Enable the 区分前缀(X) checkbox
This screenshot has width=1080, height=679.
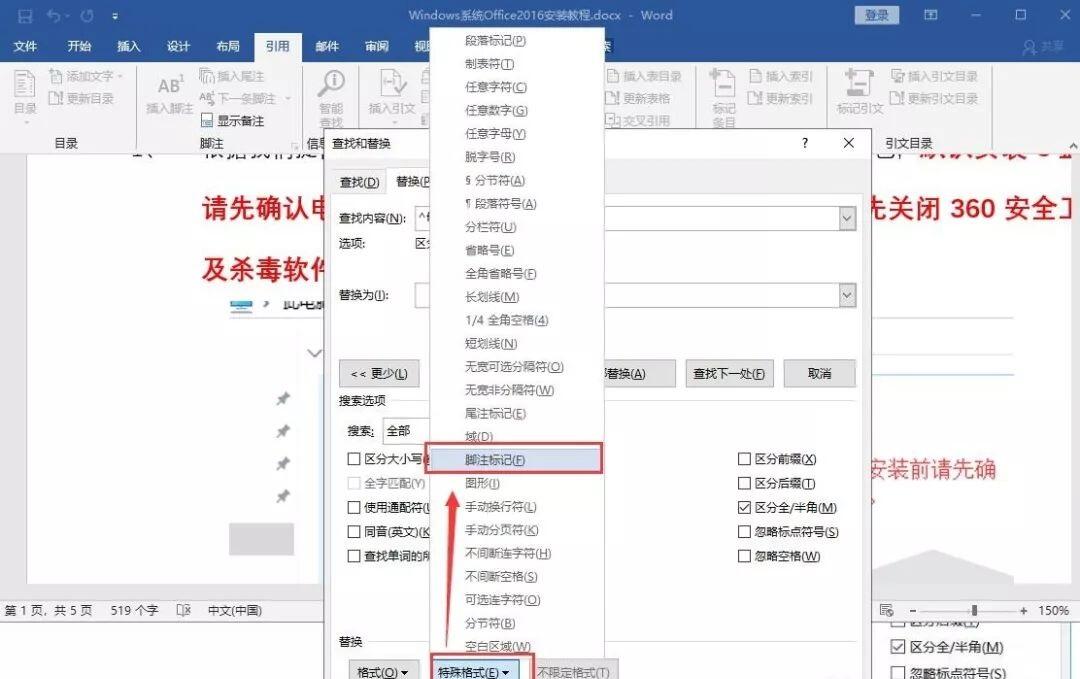point(744,459)
